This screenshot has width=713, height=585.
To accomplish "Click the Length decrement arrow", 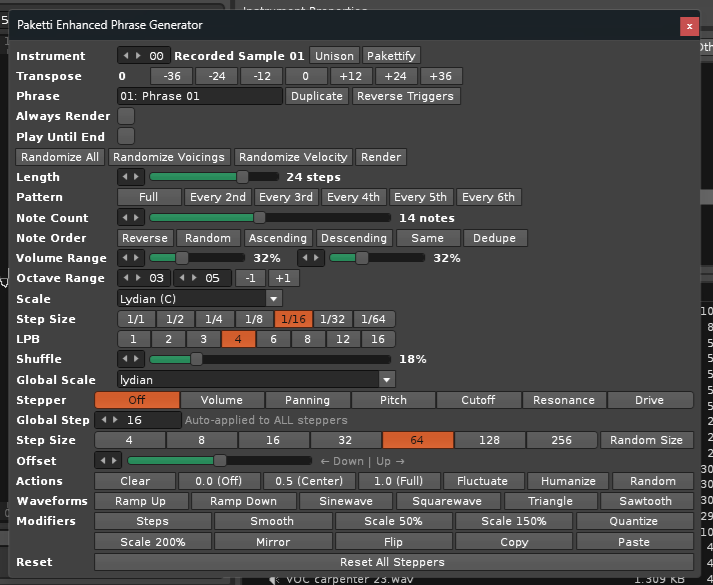I will 126,177.
